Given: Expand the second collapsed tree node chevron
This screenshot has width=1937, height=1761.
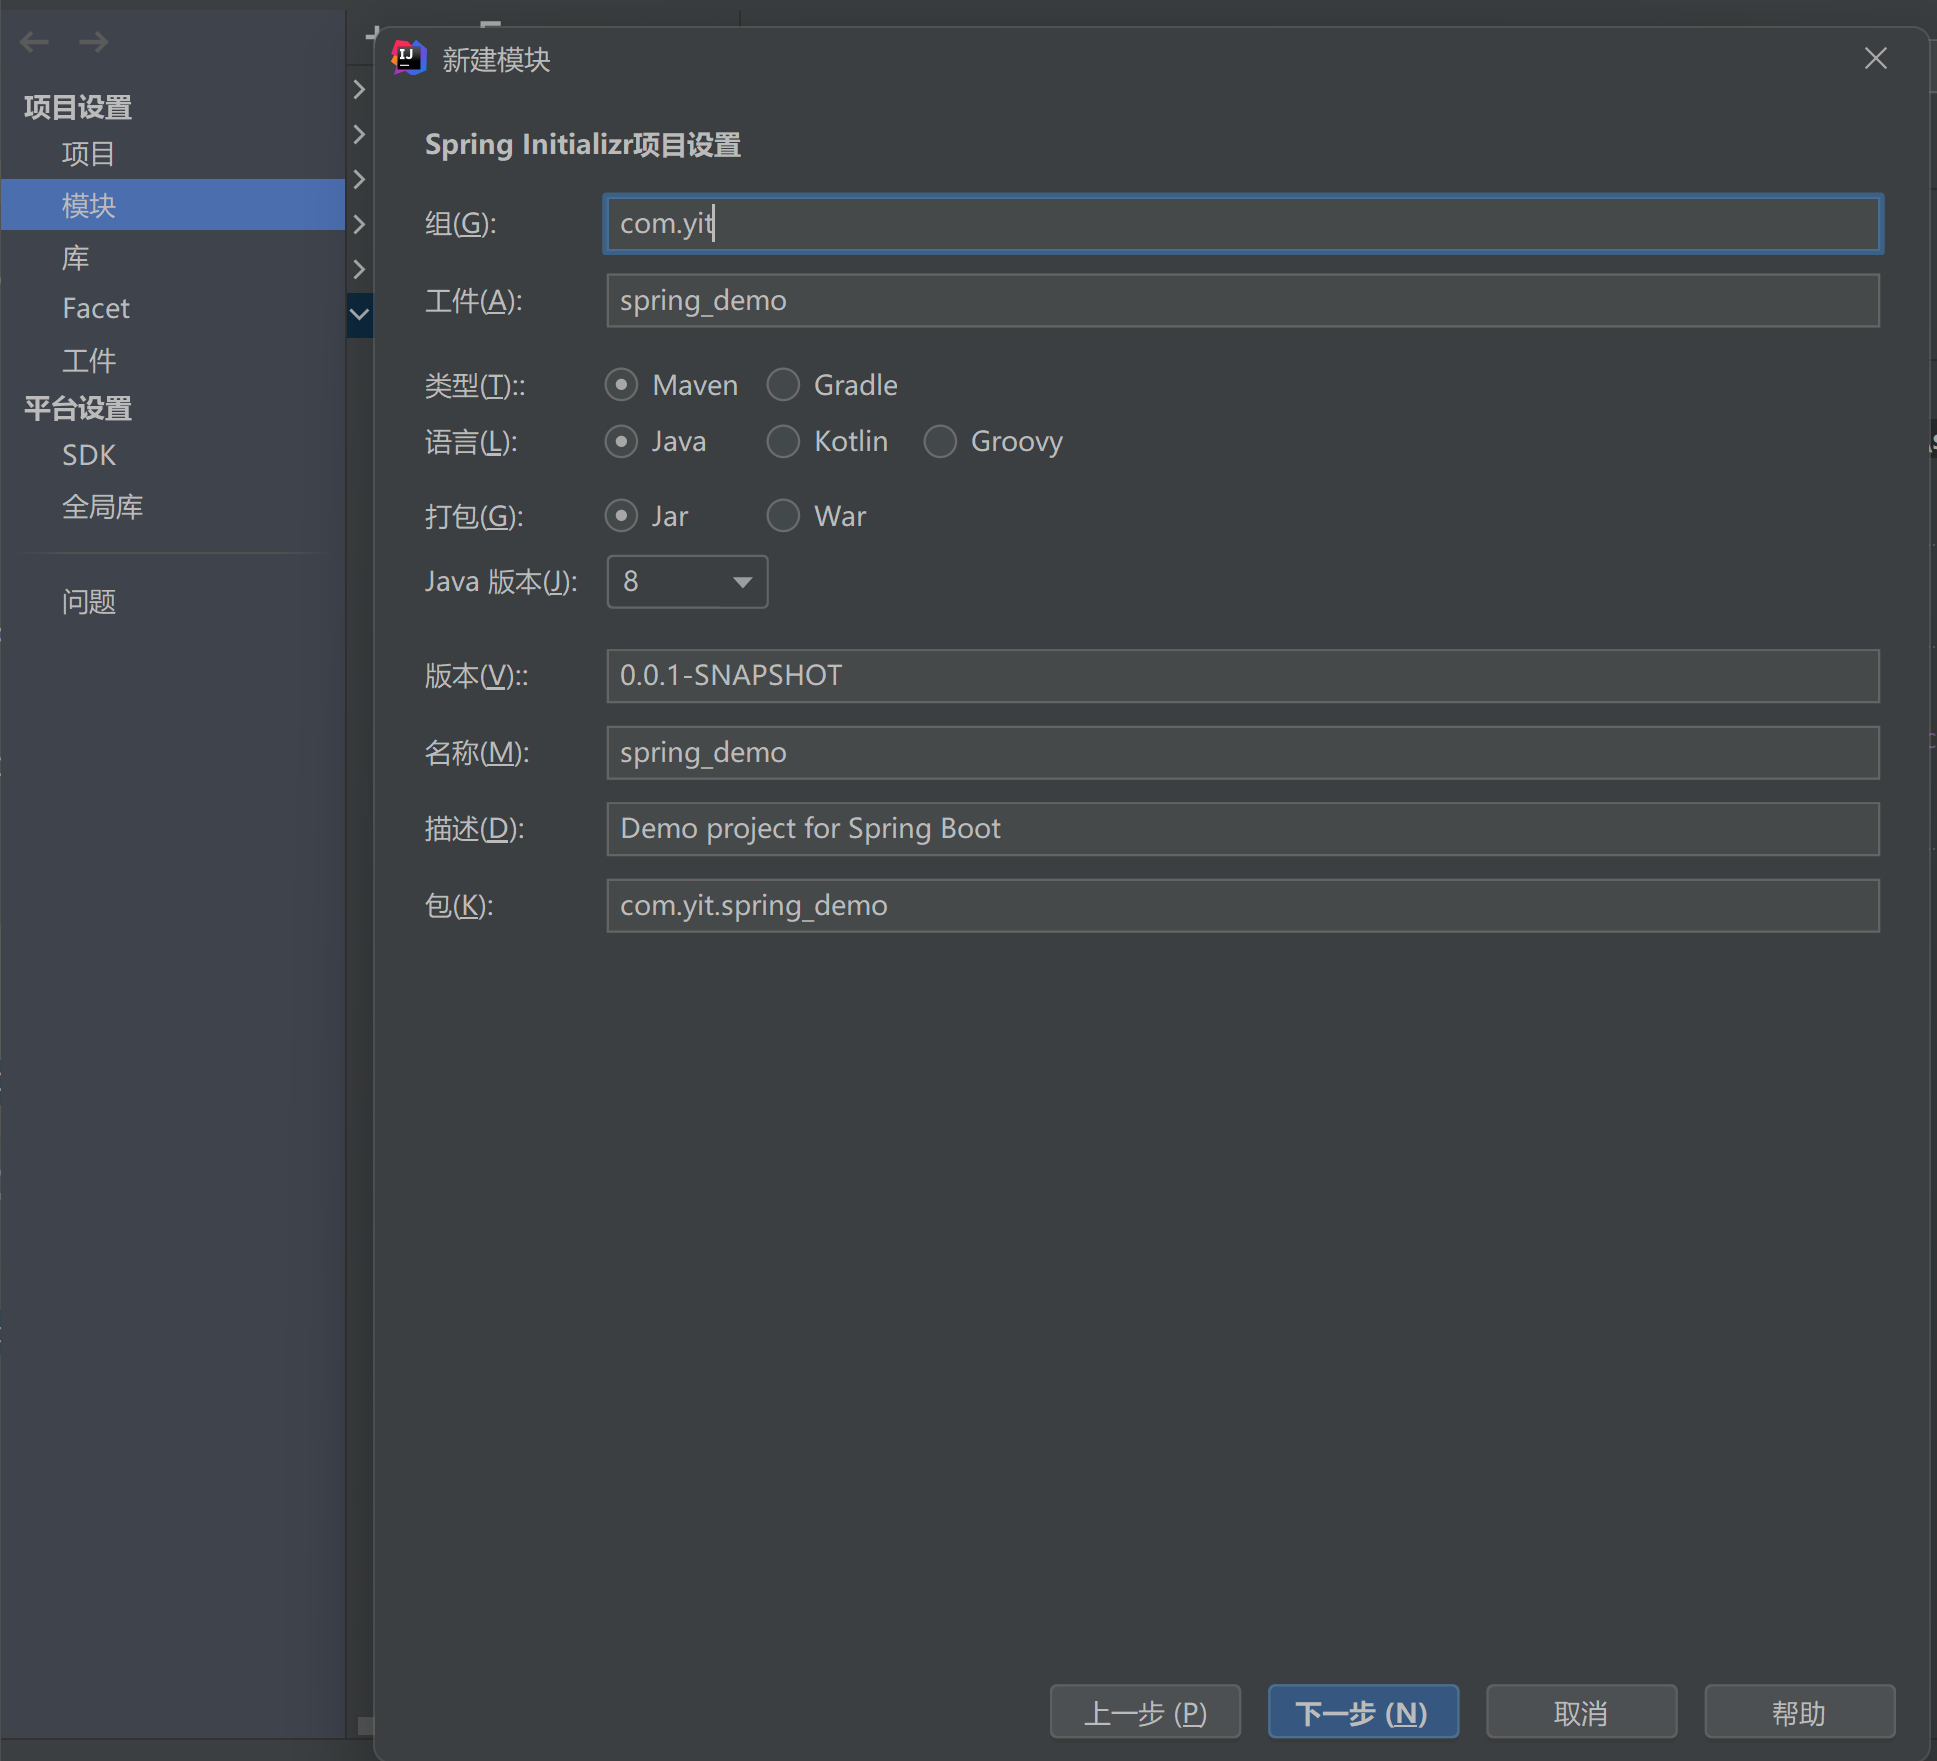Looking at the screenshot, I should coord(359,134).
